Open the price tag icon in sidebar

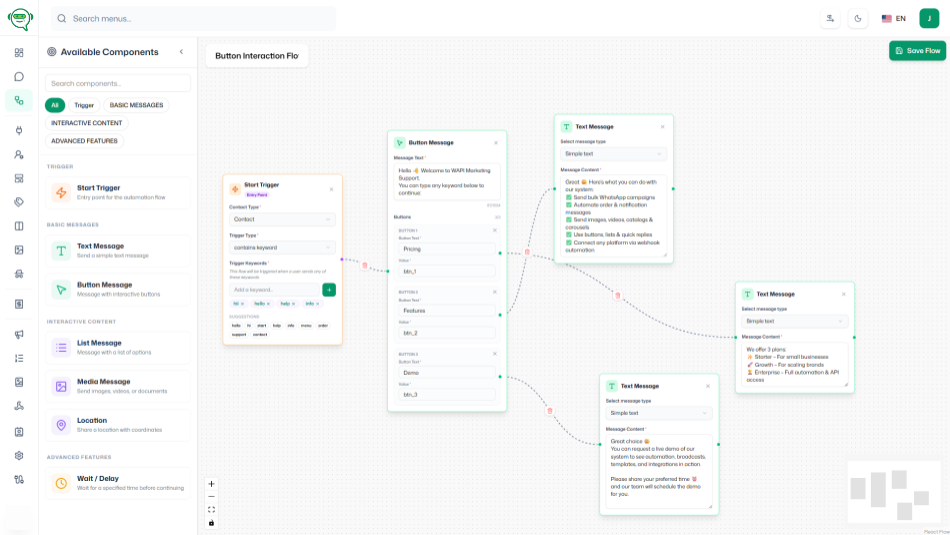19,202
